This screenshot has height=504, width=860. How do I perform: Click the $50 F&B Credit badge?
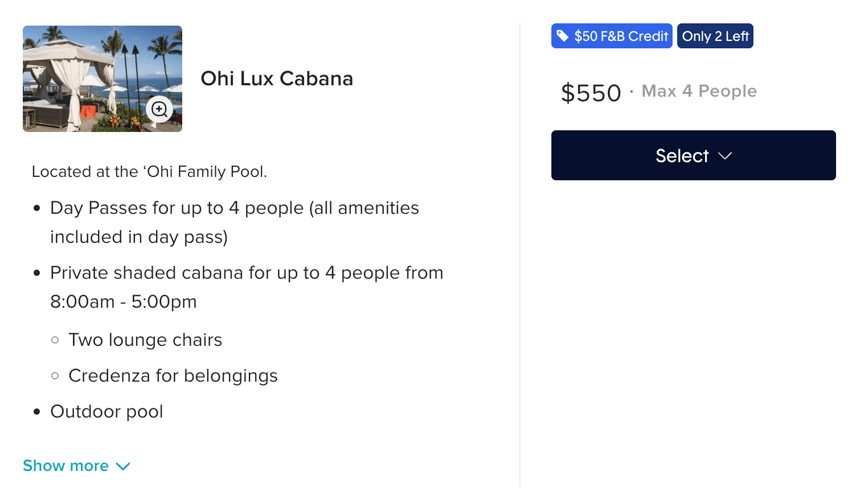[612, 36]
